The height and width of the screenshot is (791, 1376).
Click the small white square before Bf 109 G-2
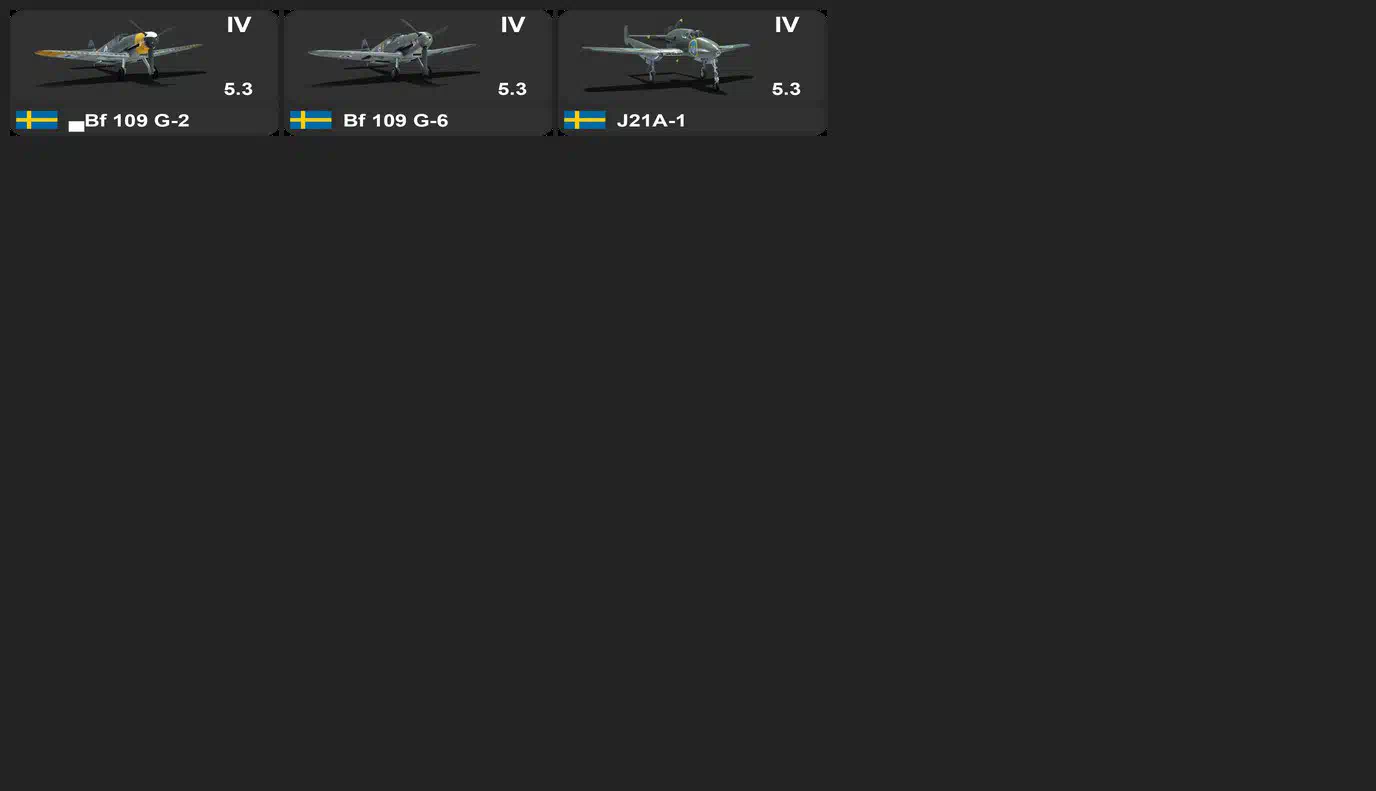[x=76, y=126]
